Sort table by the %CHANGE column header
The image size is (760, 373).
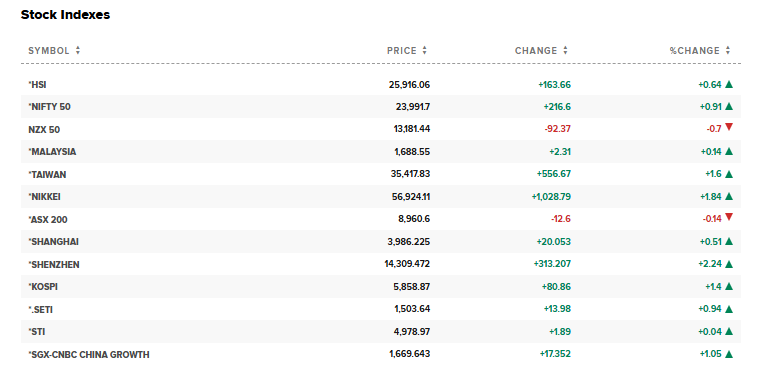click(x=700, y=50)
